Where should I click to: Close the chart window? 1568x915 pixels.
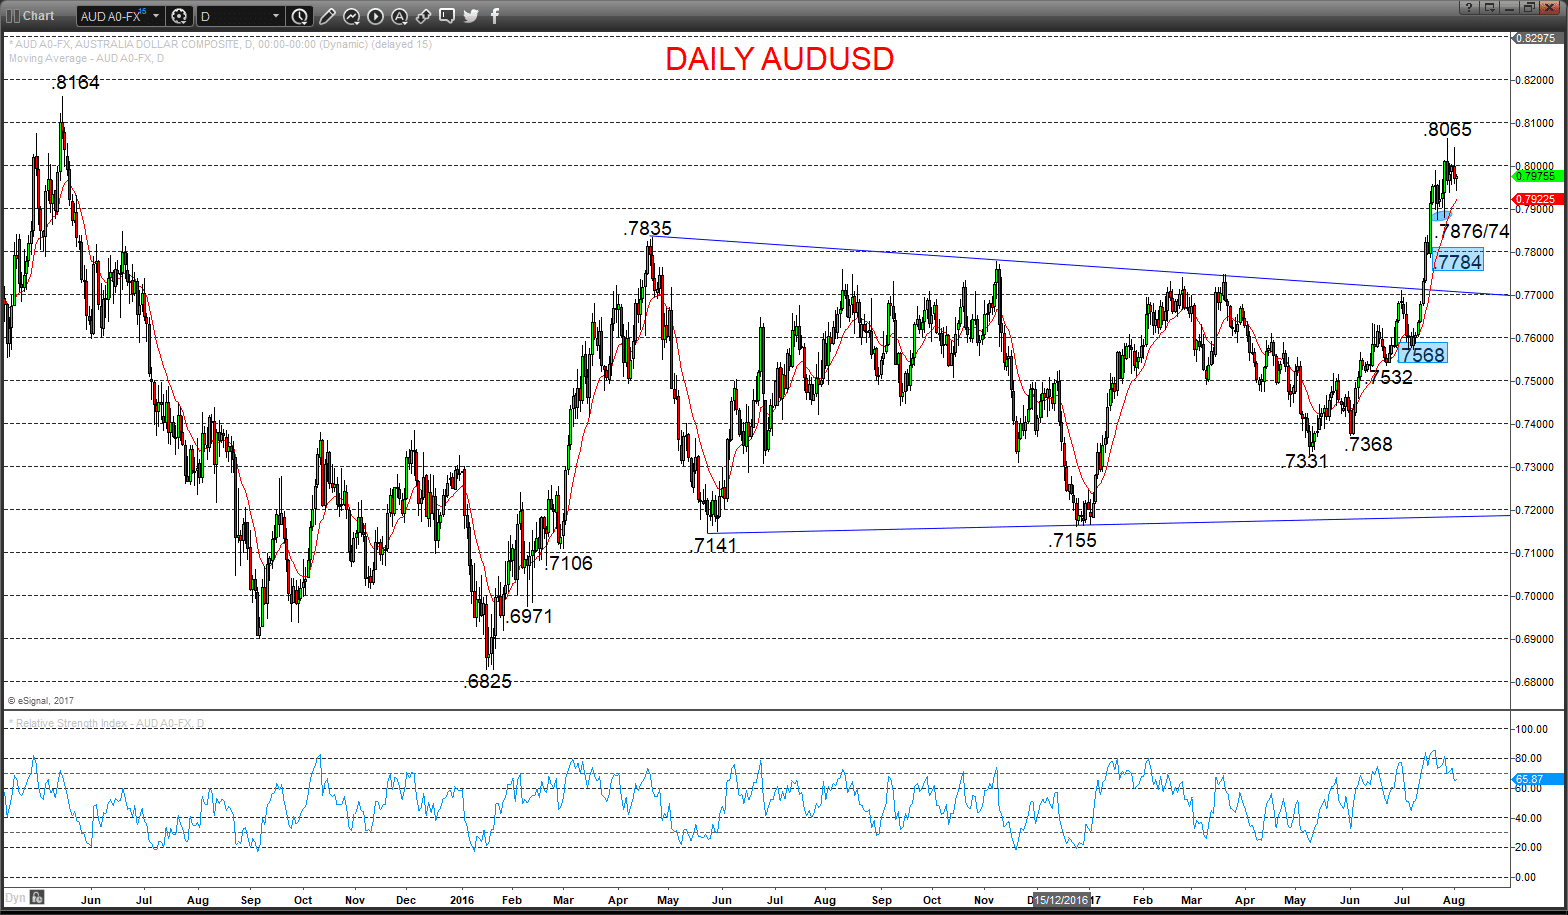pos(1551,7)
